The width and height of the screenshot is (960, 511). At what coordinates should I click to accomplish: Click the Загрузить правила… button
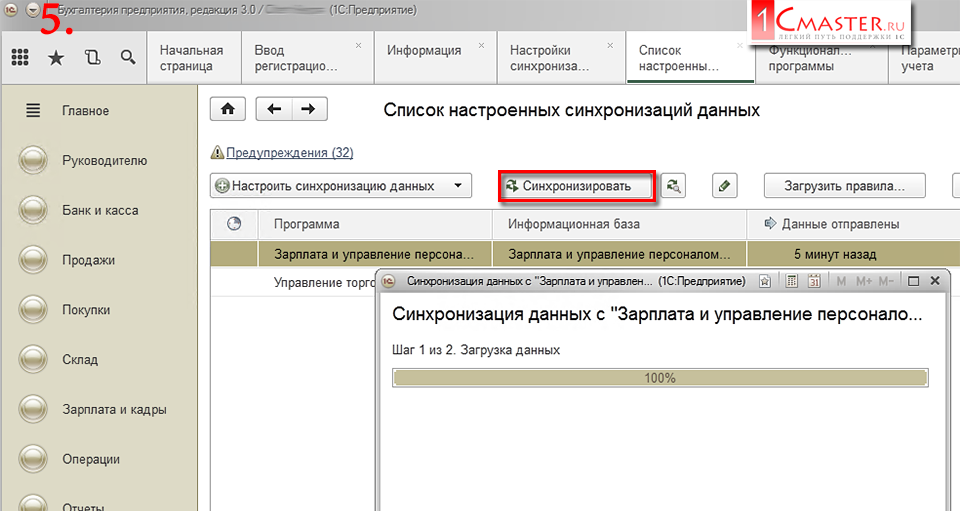pos(844,186)
